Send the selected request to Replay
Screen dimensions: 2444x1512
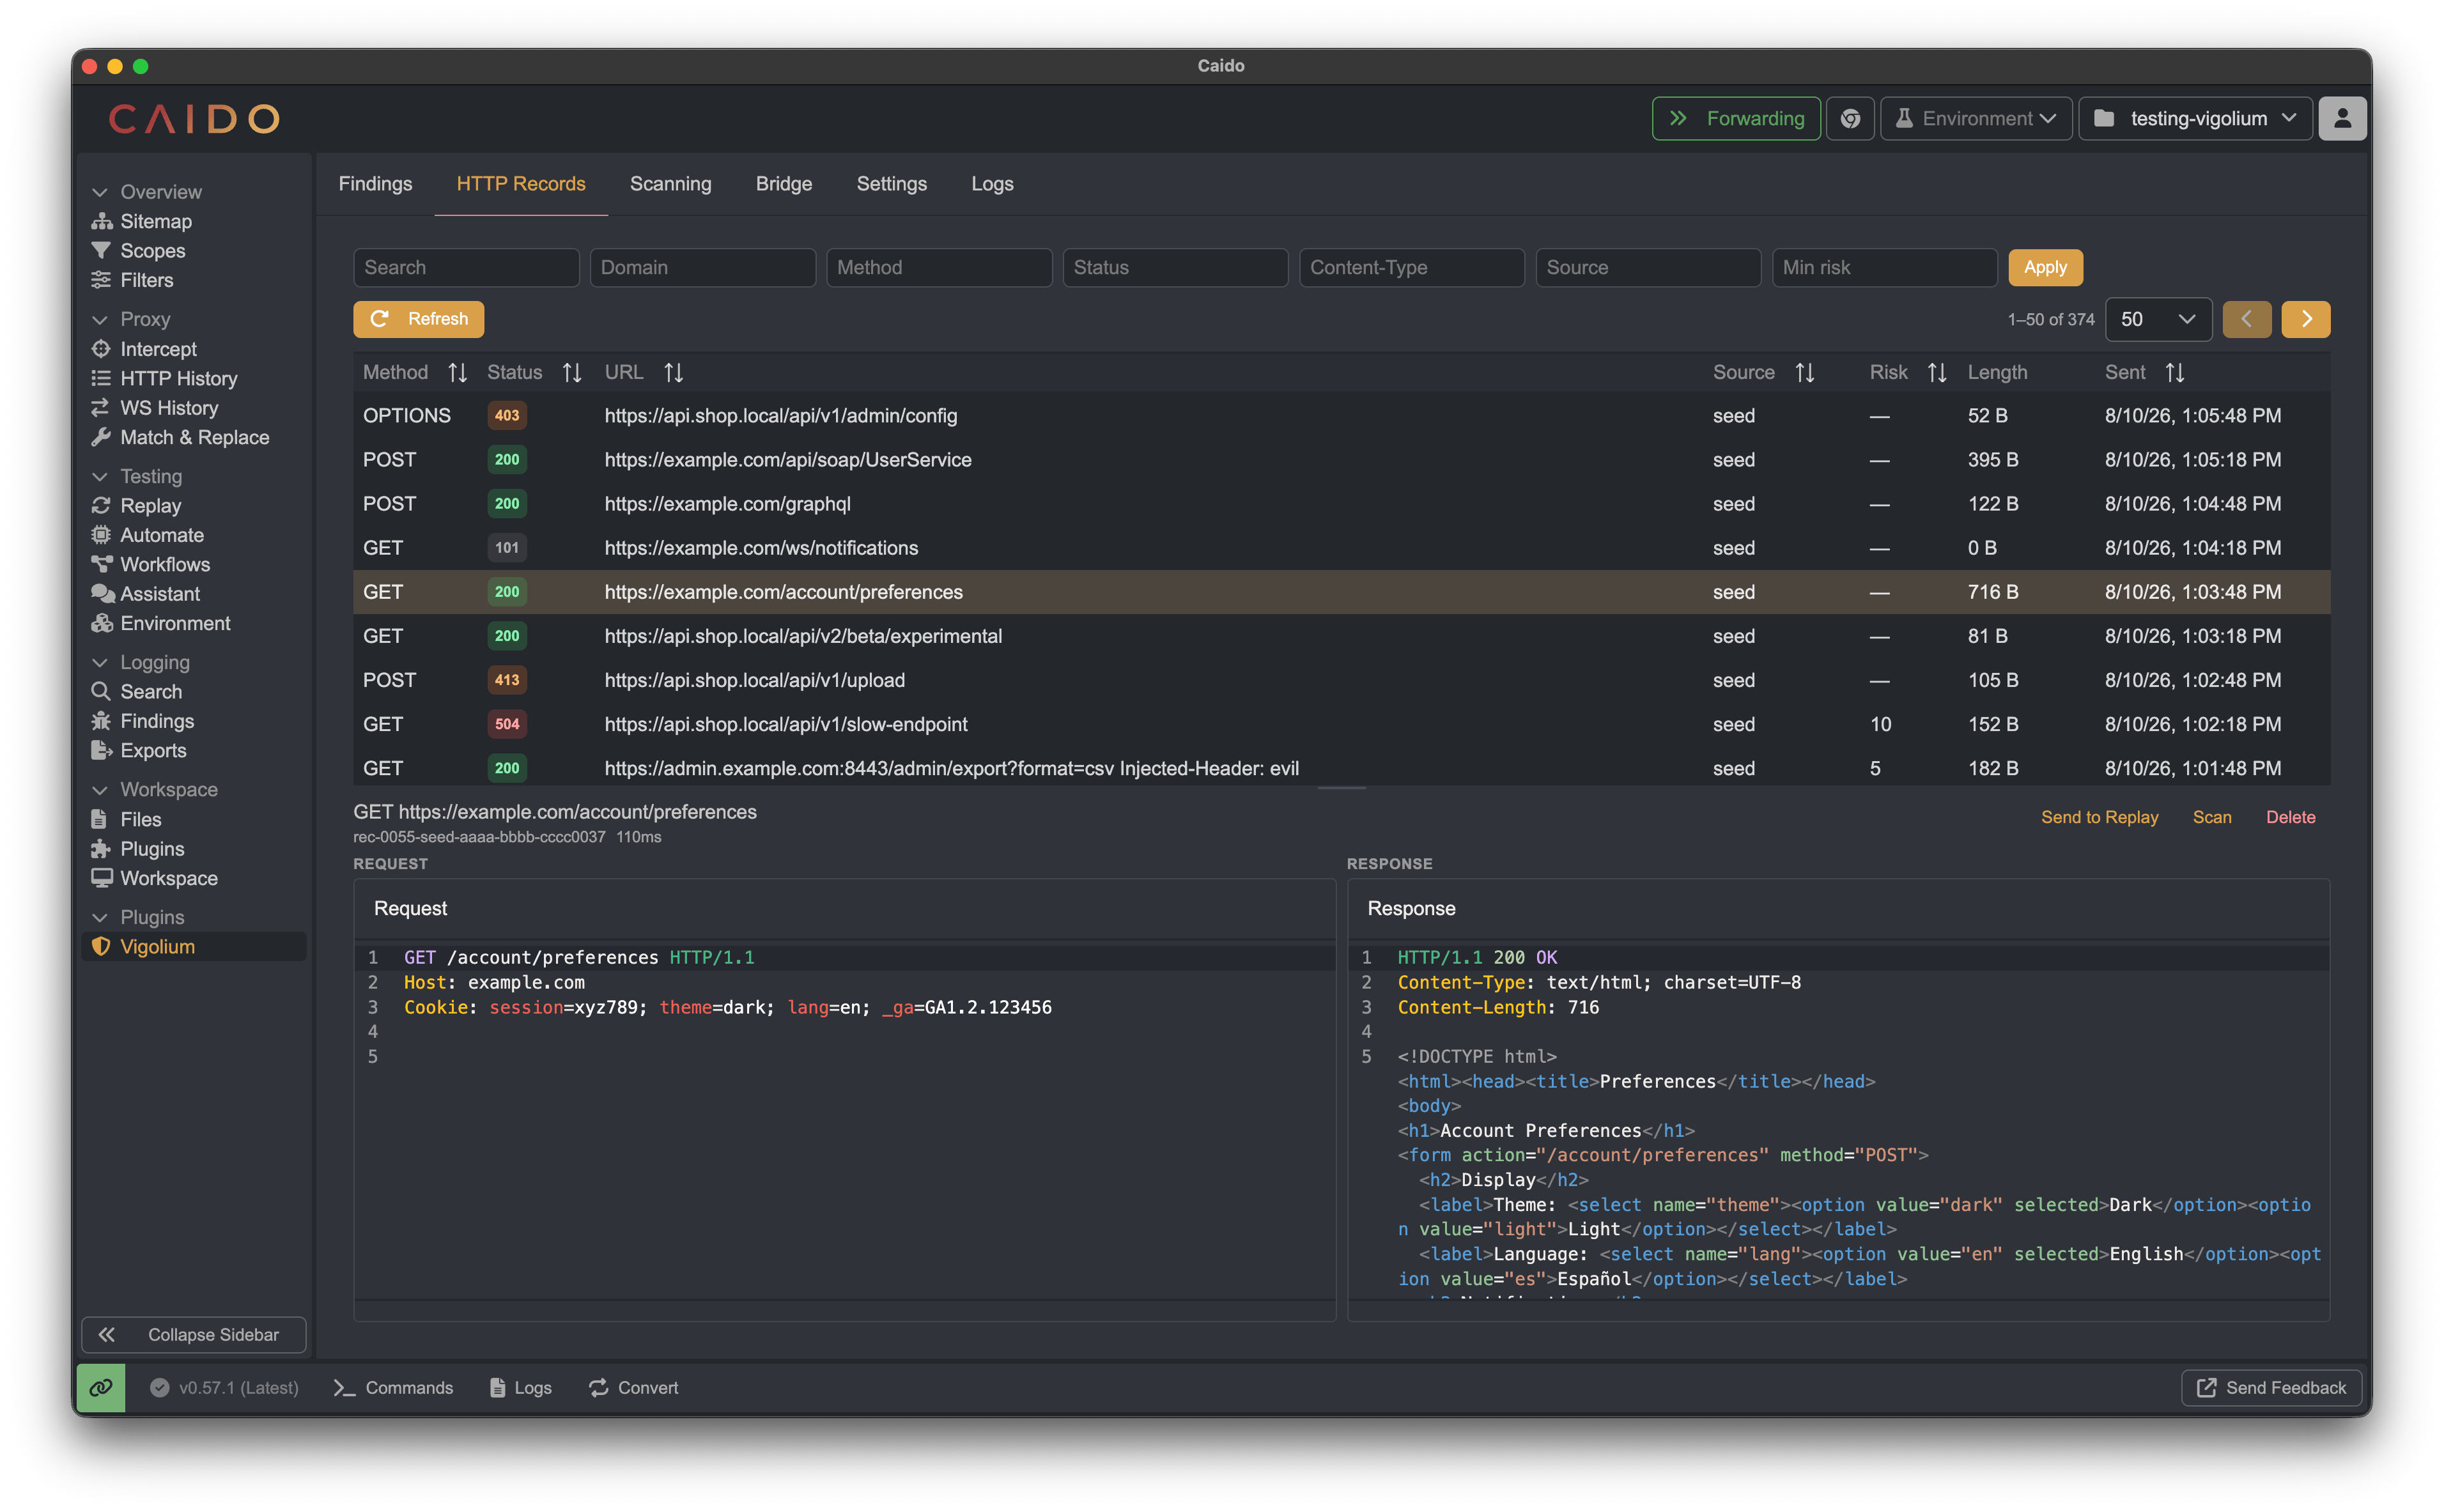point(2099,817)
